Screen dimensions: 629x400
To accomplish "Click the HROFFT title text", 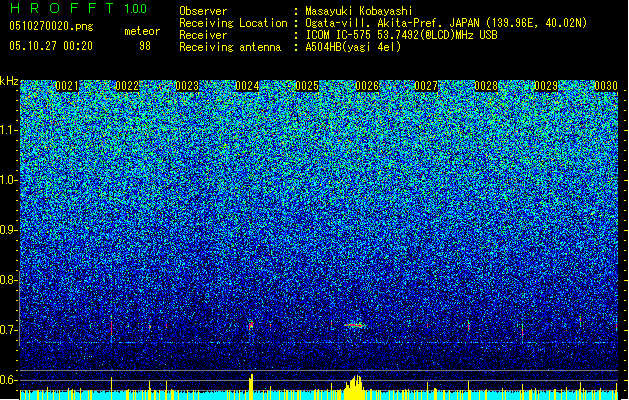I will [x=62, y=8].
